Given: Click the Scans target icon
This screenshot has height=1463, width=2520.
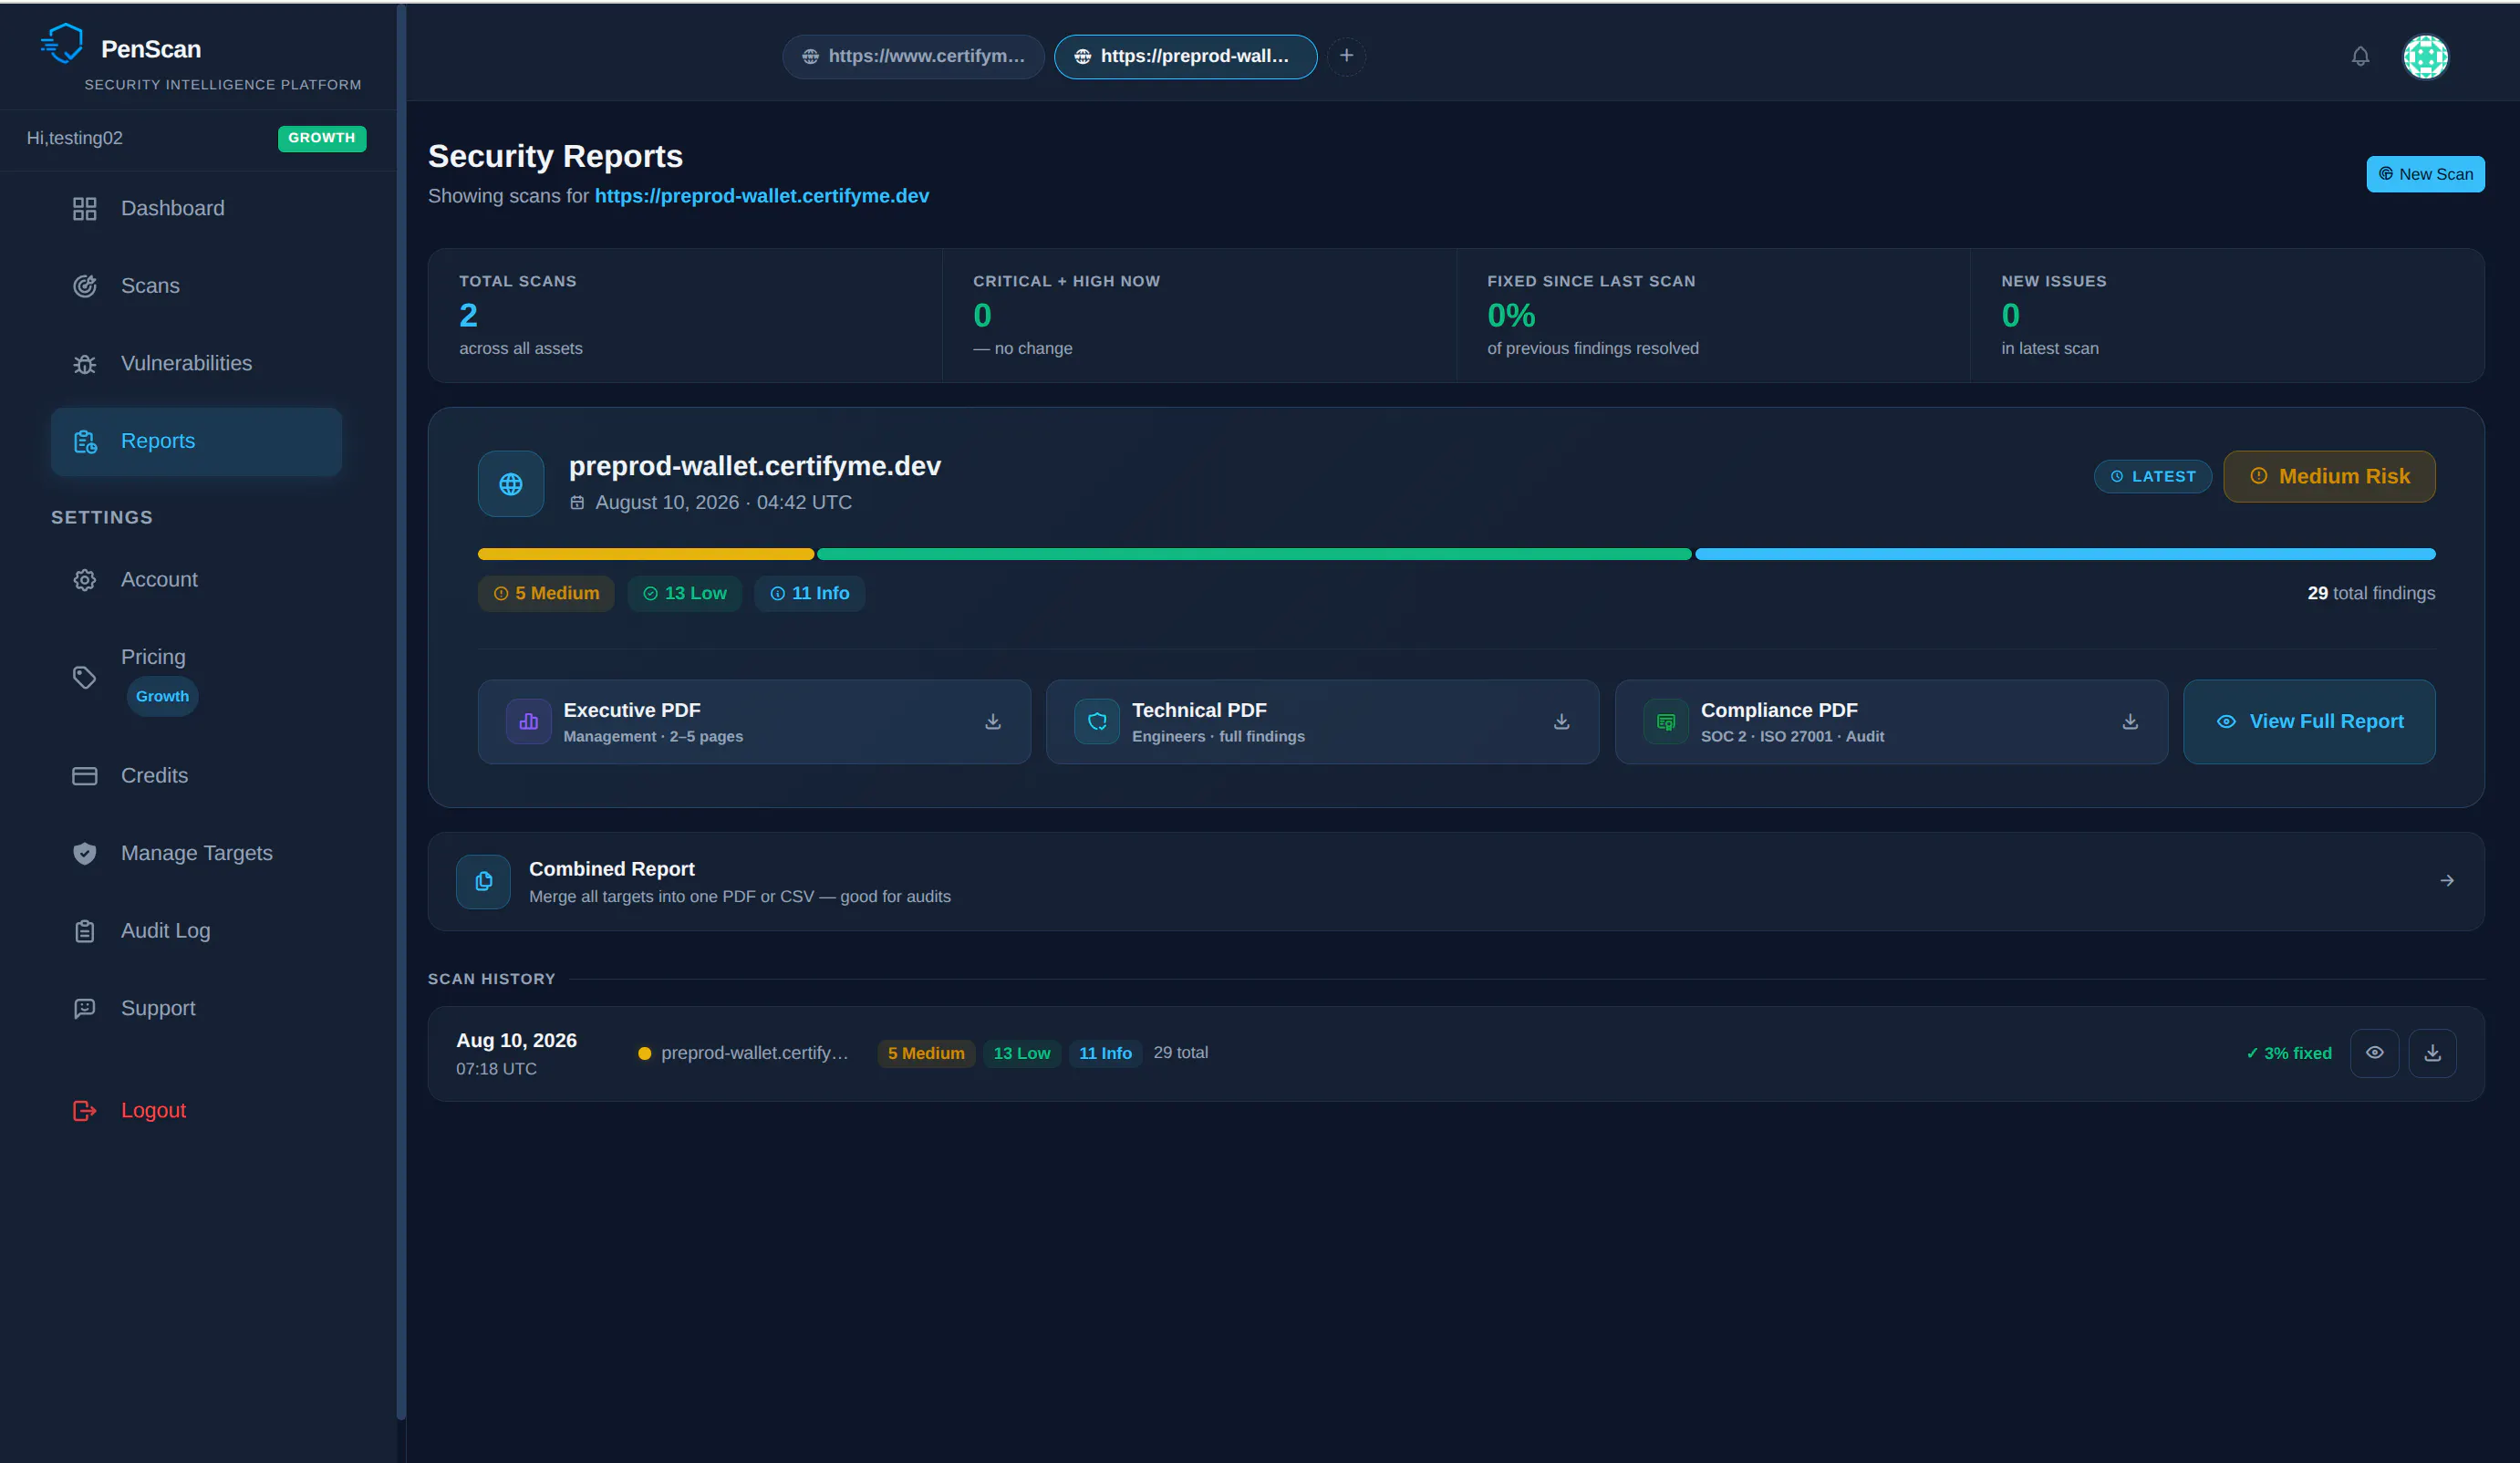Looking at the screenshot, I should [x=85, y=286].
